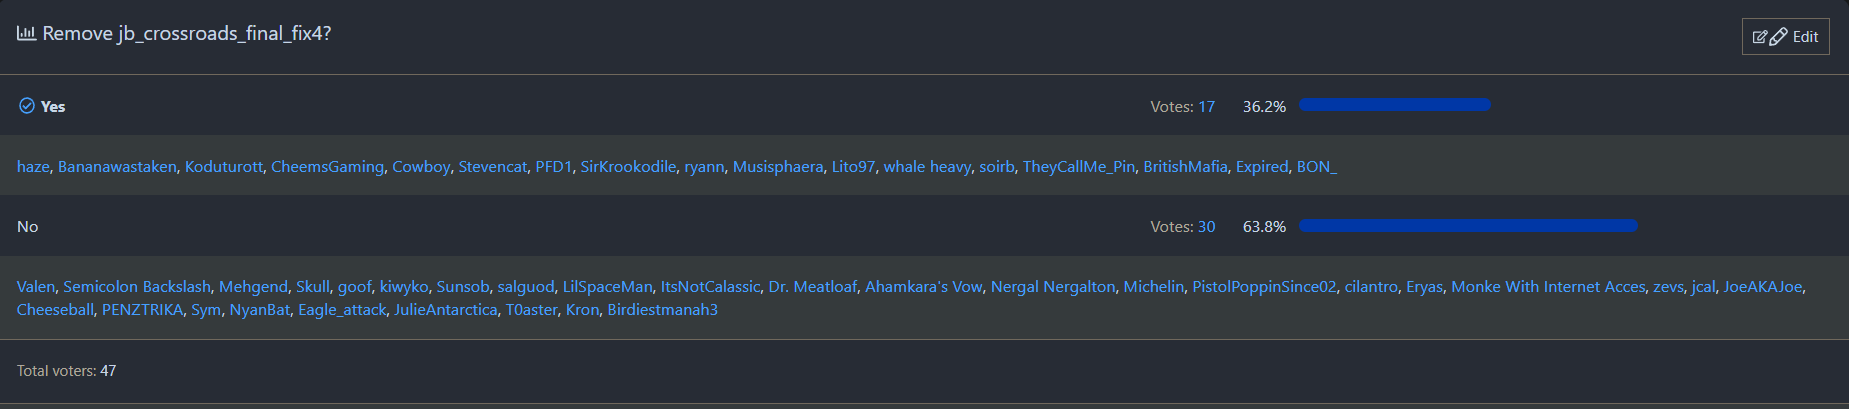Click the checkmark icon next to Yes
This screenshot has width=1849, height=409.
point(27,106)
